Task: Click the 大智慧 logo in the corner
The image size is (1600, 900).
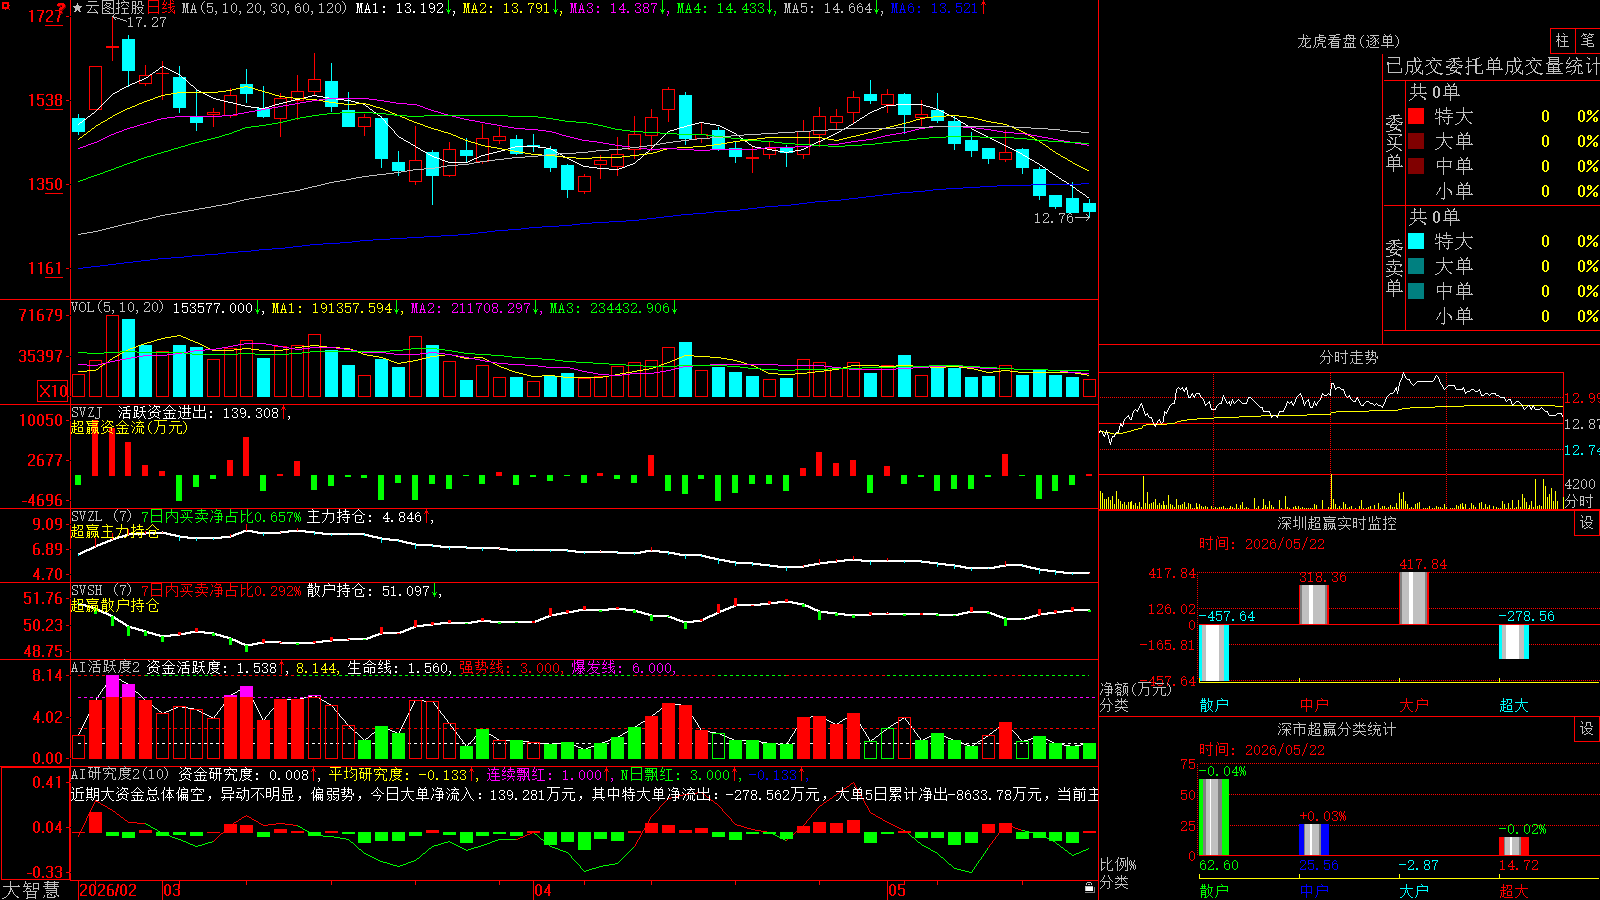Action: click(31, 890)
